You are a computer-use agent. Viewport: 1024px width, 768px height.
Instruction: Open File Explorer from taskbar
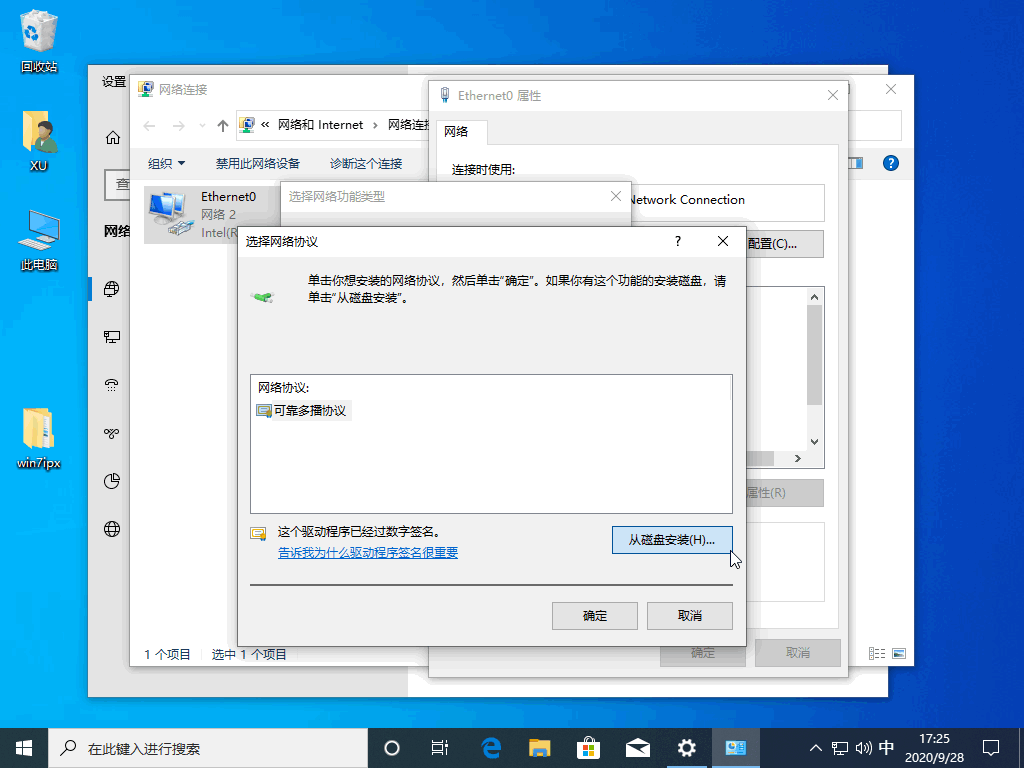click(539, 748)
